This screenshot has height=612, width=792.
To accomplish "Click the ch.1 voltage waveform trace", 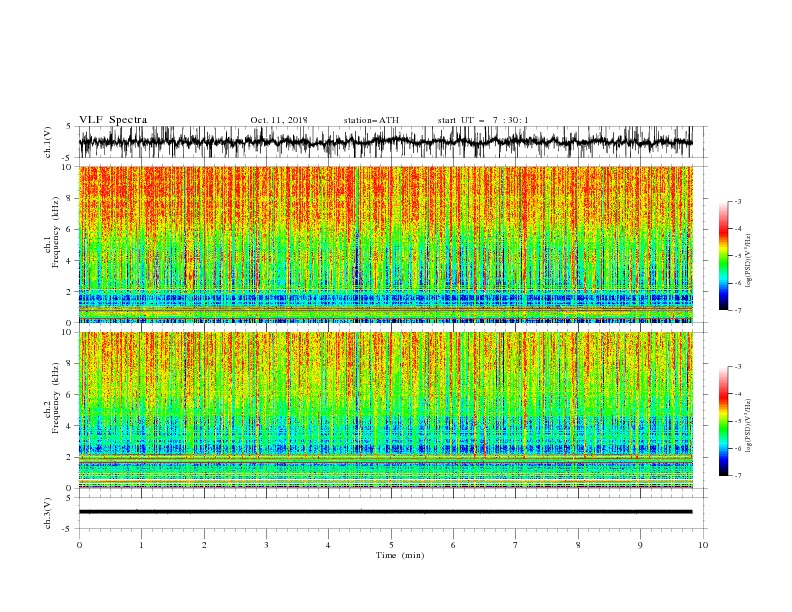I will (x=385, y=142).
